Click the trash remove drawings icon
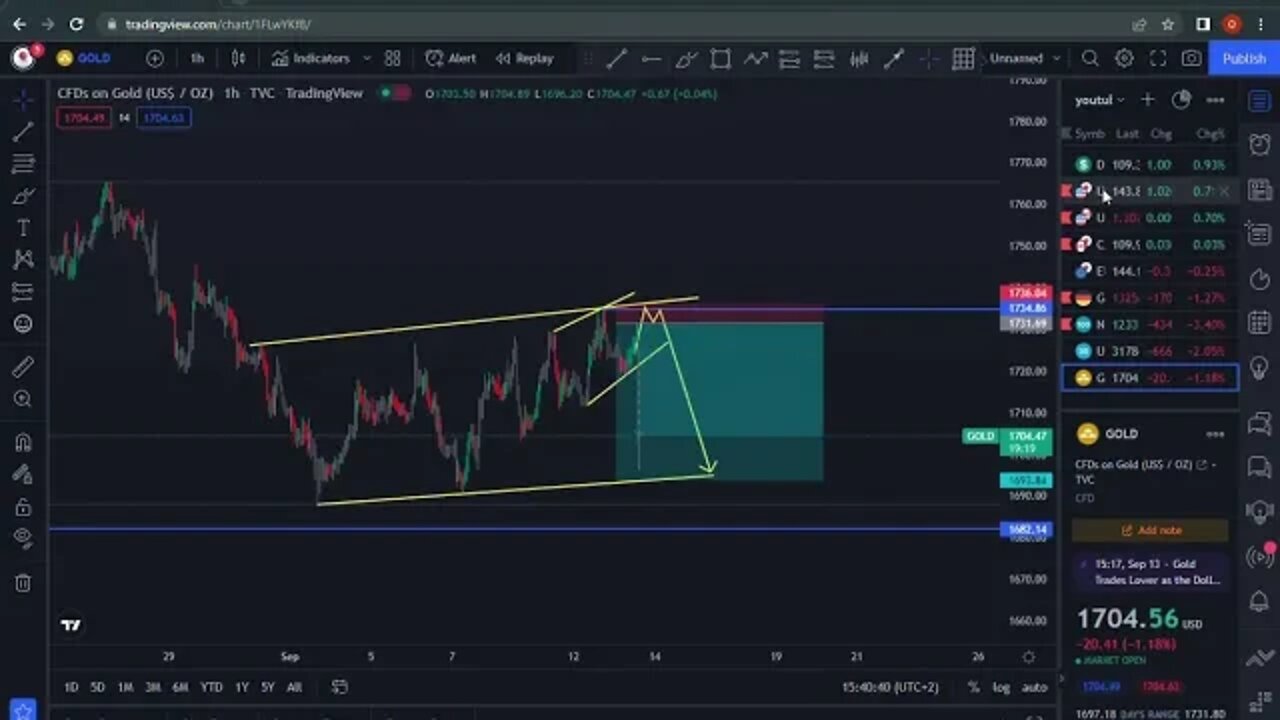Screen dimensions: 1280x720 pyautogui.click(x=23, y=582)
